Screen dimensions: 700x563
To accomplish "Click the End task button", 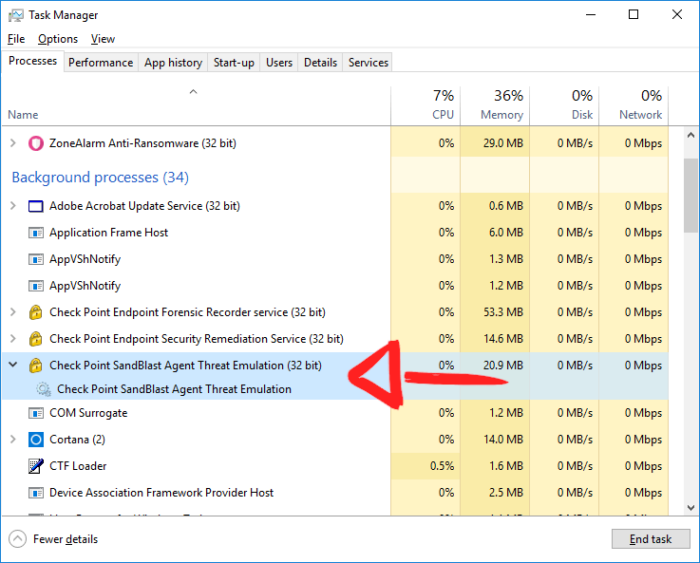I will pyautogui.click(x=650, y=539).
